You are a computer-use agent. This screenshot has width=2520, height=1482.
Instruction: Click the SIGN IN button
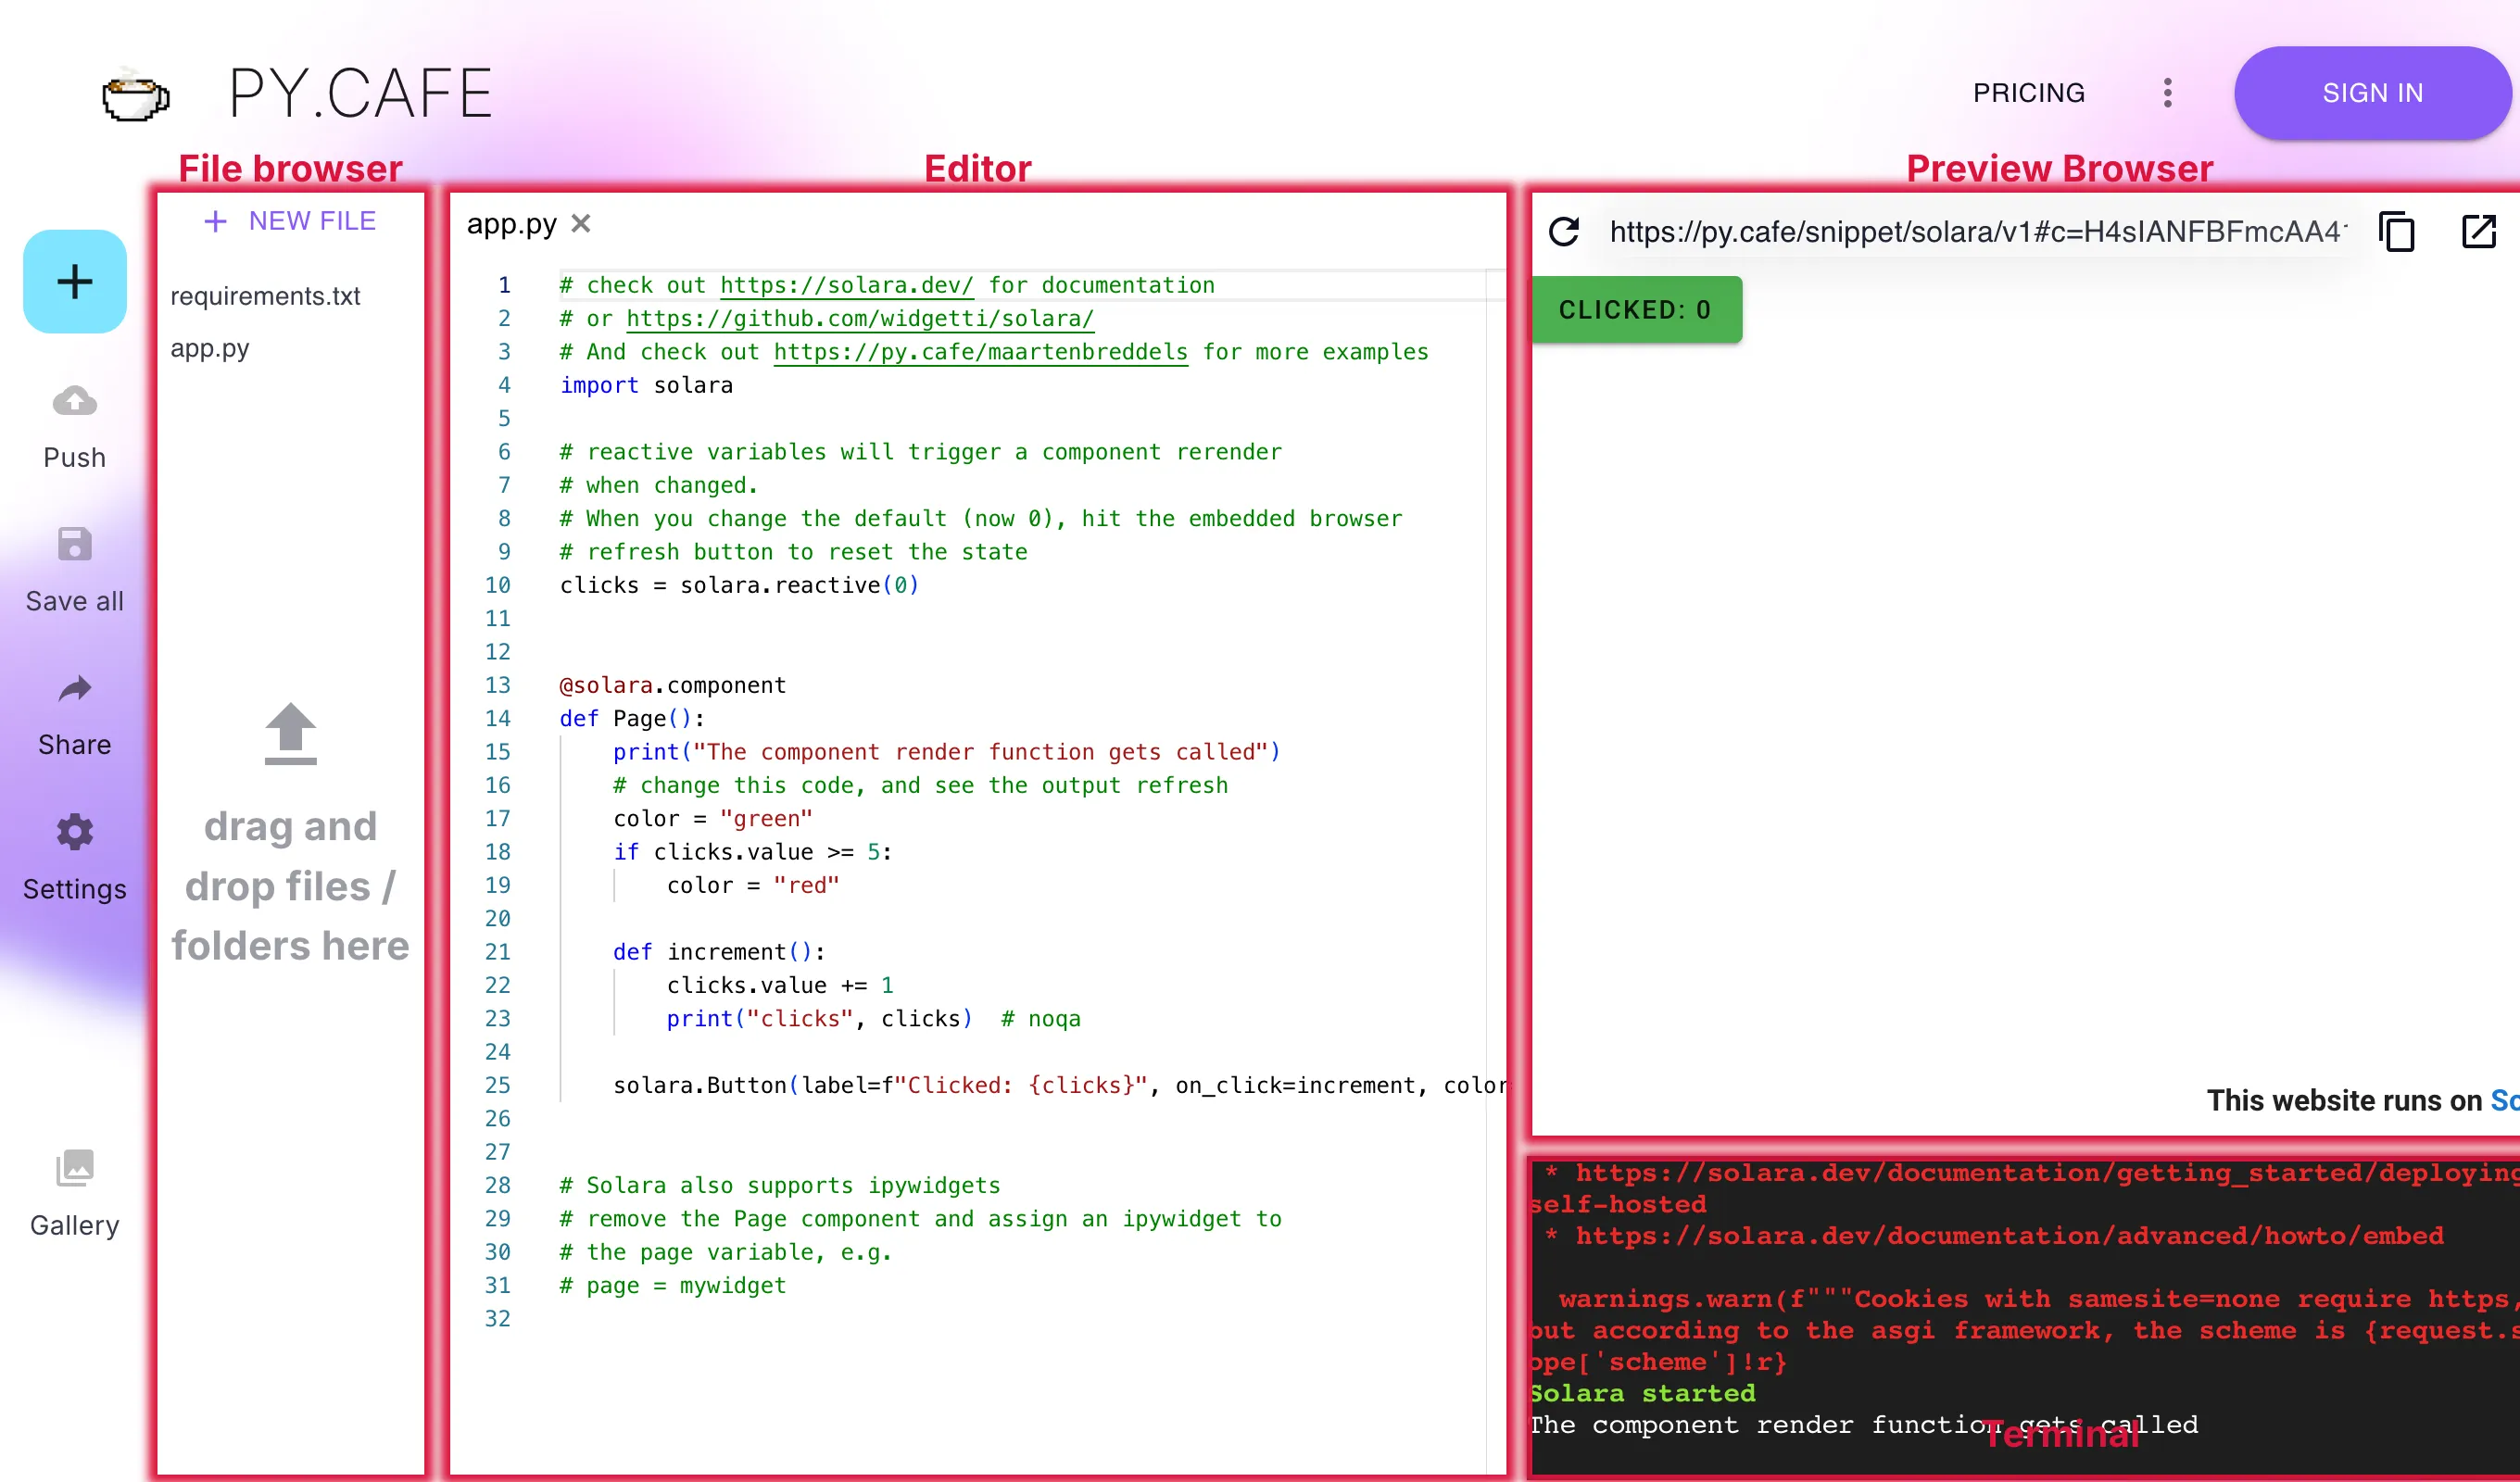(2372, 93)
